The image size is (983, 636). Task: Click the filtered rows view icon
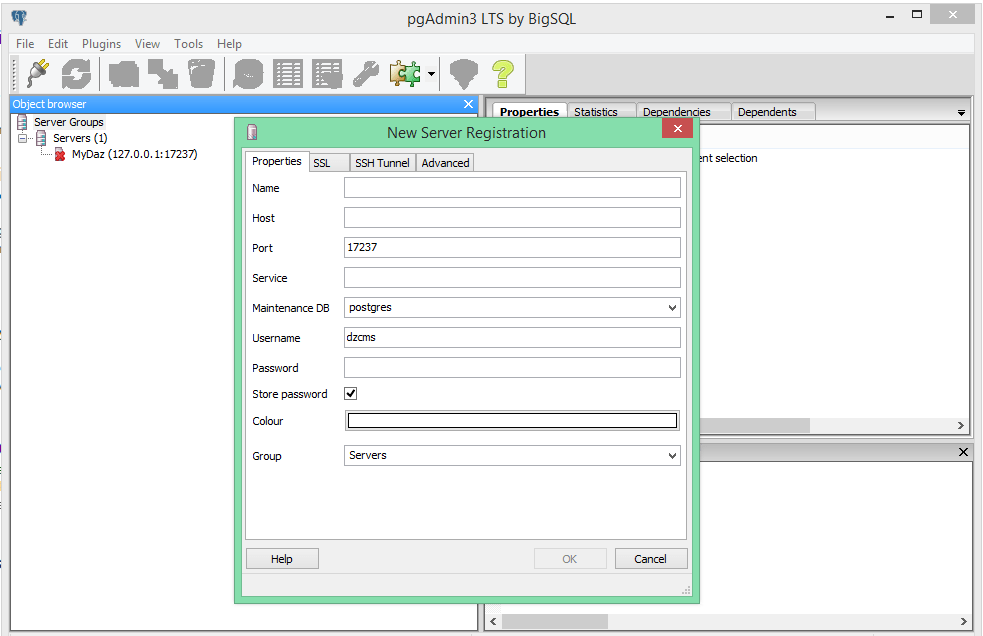(x=327, y=73)
